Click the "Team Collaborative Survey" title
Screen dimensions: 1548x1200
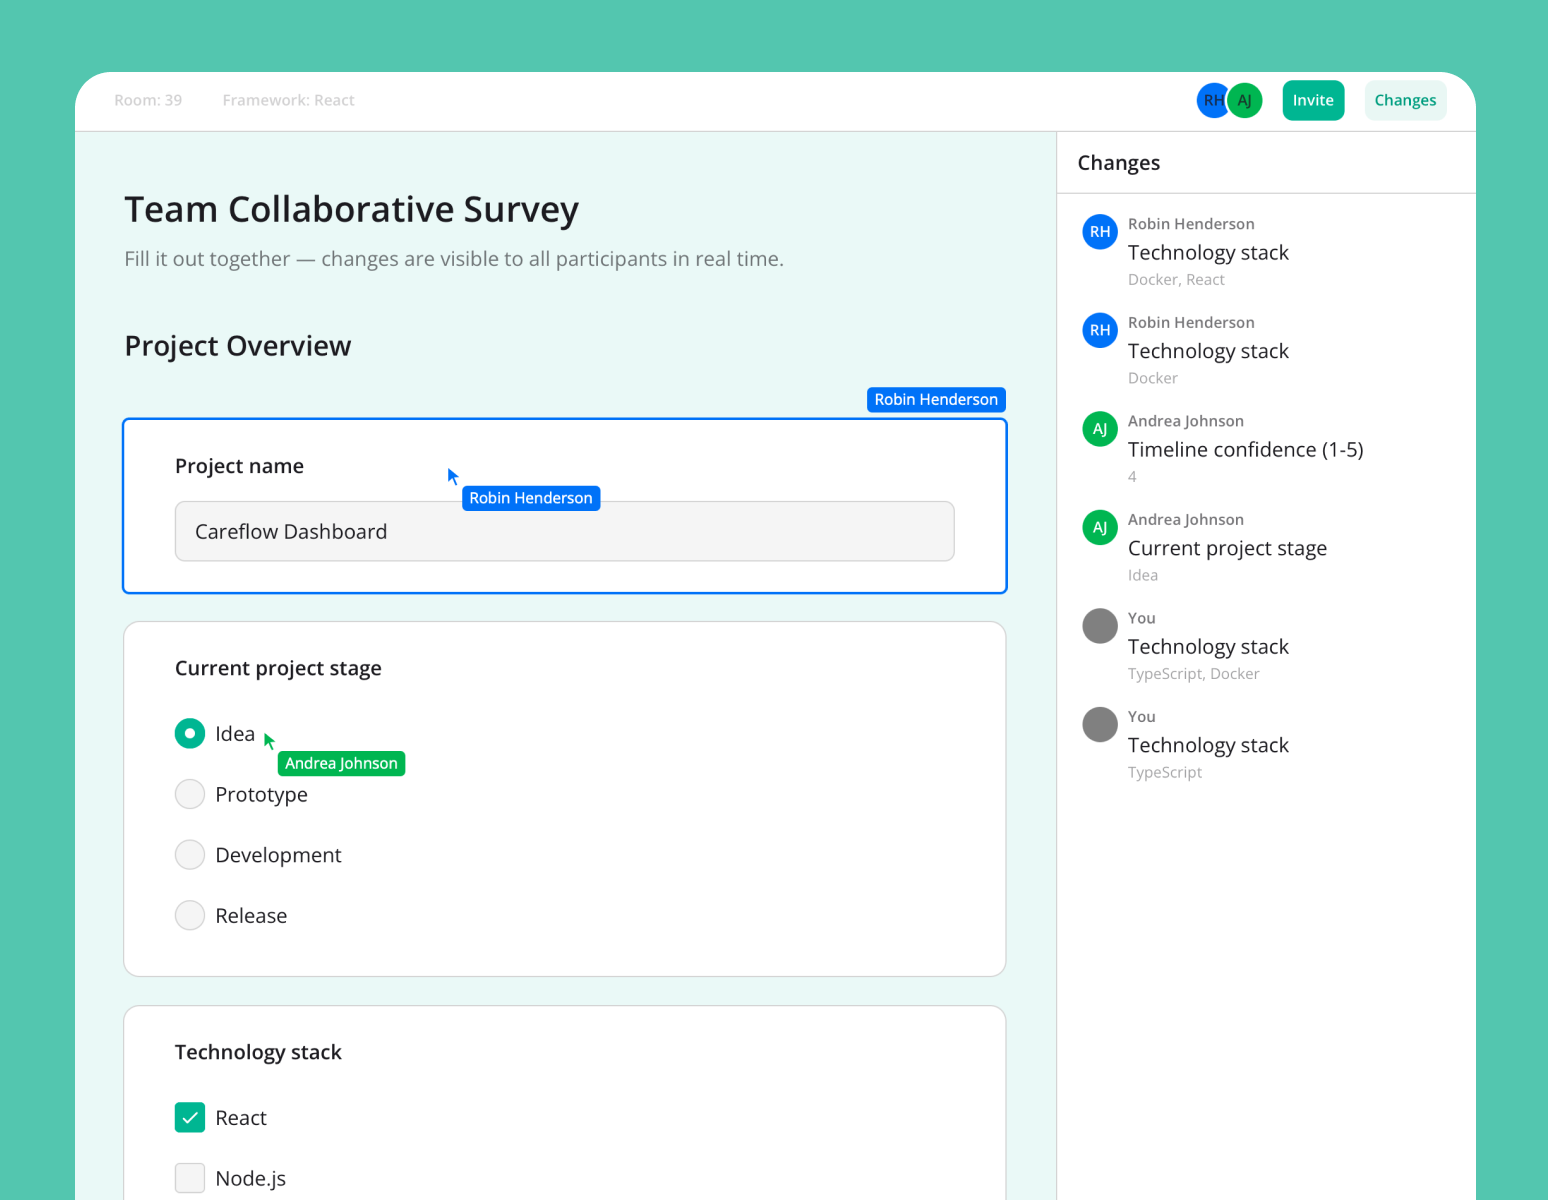coord(352,210)
